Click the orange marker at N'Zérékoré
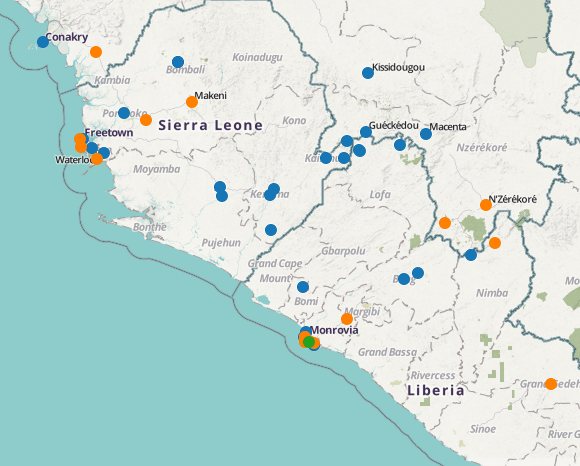 pyautogui.click(x=486, y=205)
